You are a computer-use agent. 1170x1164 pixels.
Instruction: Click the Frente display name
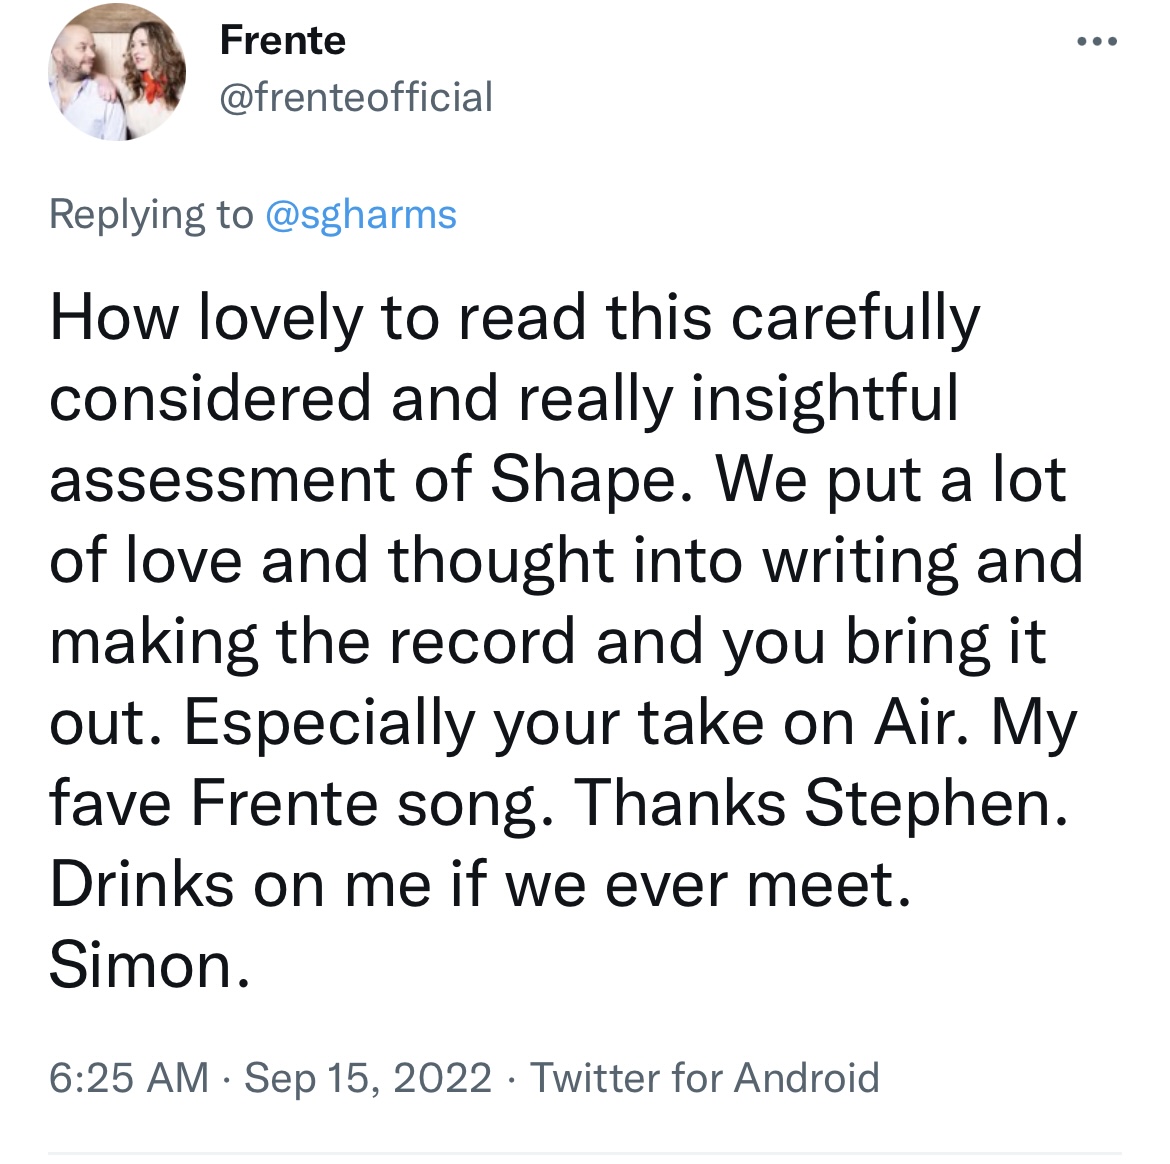(282, 41)
